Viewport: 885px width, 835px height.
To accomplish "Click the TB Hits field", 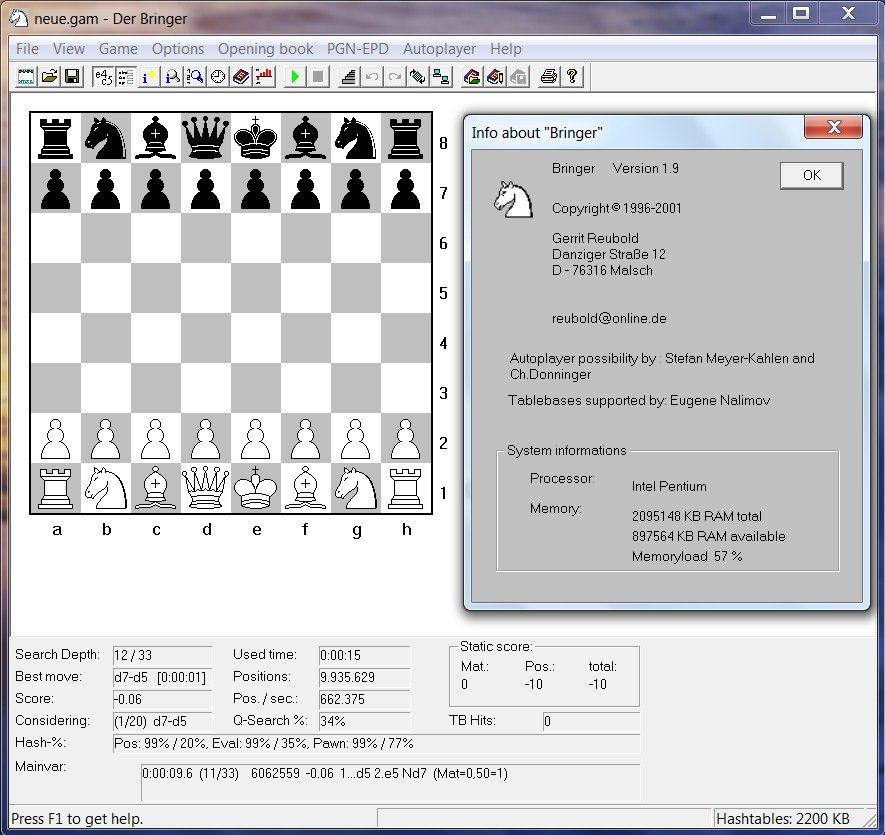I will point(591,721).
